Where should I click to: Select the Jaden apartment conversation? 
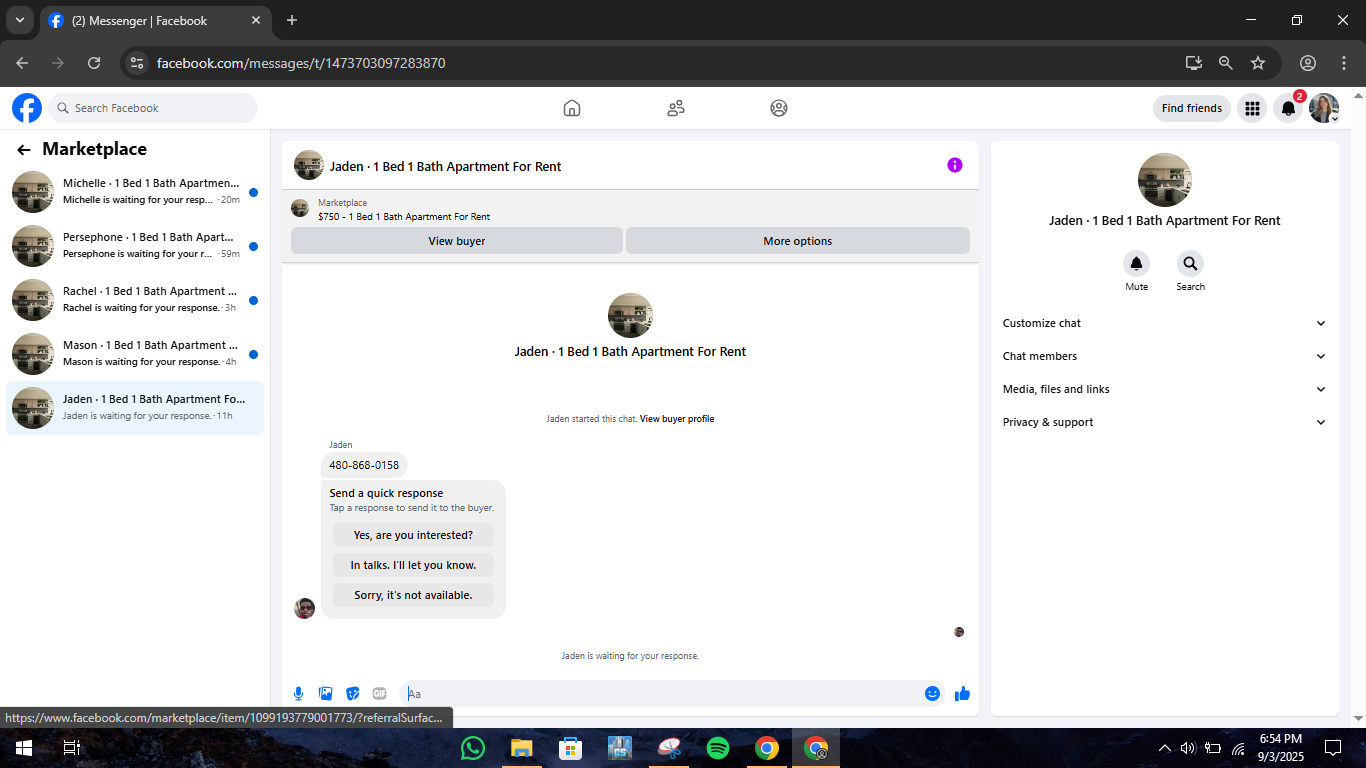(x=135, y=408)
